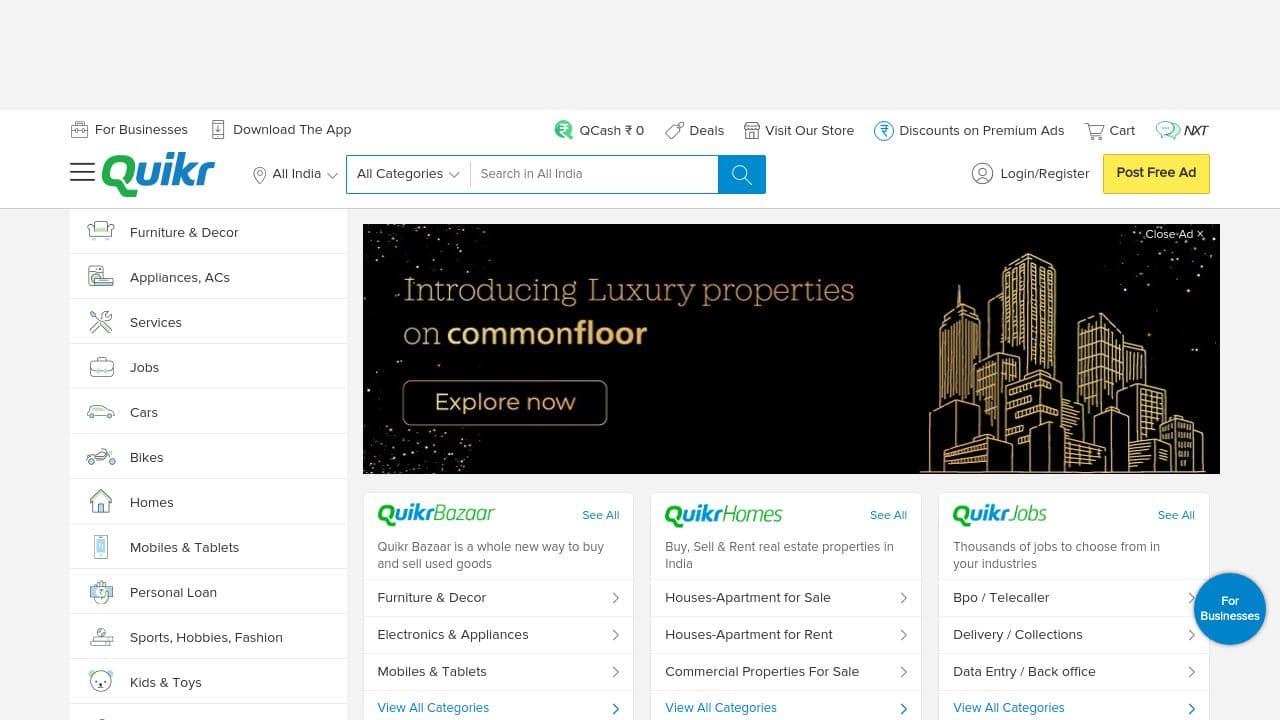Expand the All India location selector
This screenshot has width=1280, height=720.
(x=293, y=173)
